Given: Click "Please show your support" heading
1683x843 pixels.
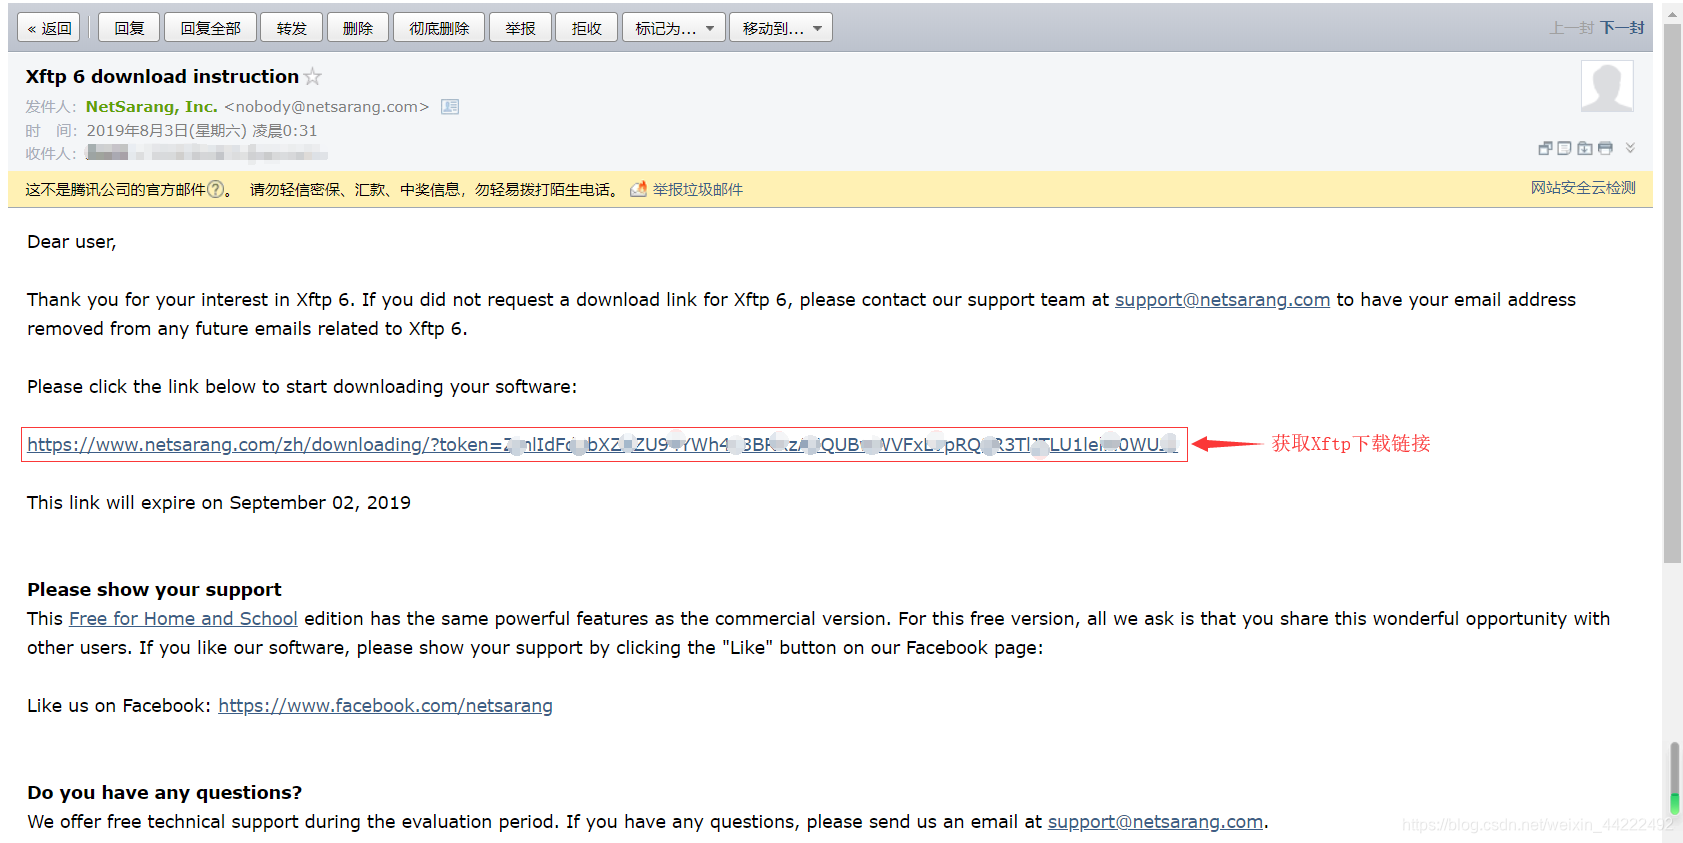Looking at the screenshot, I should [154, 590].
